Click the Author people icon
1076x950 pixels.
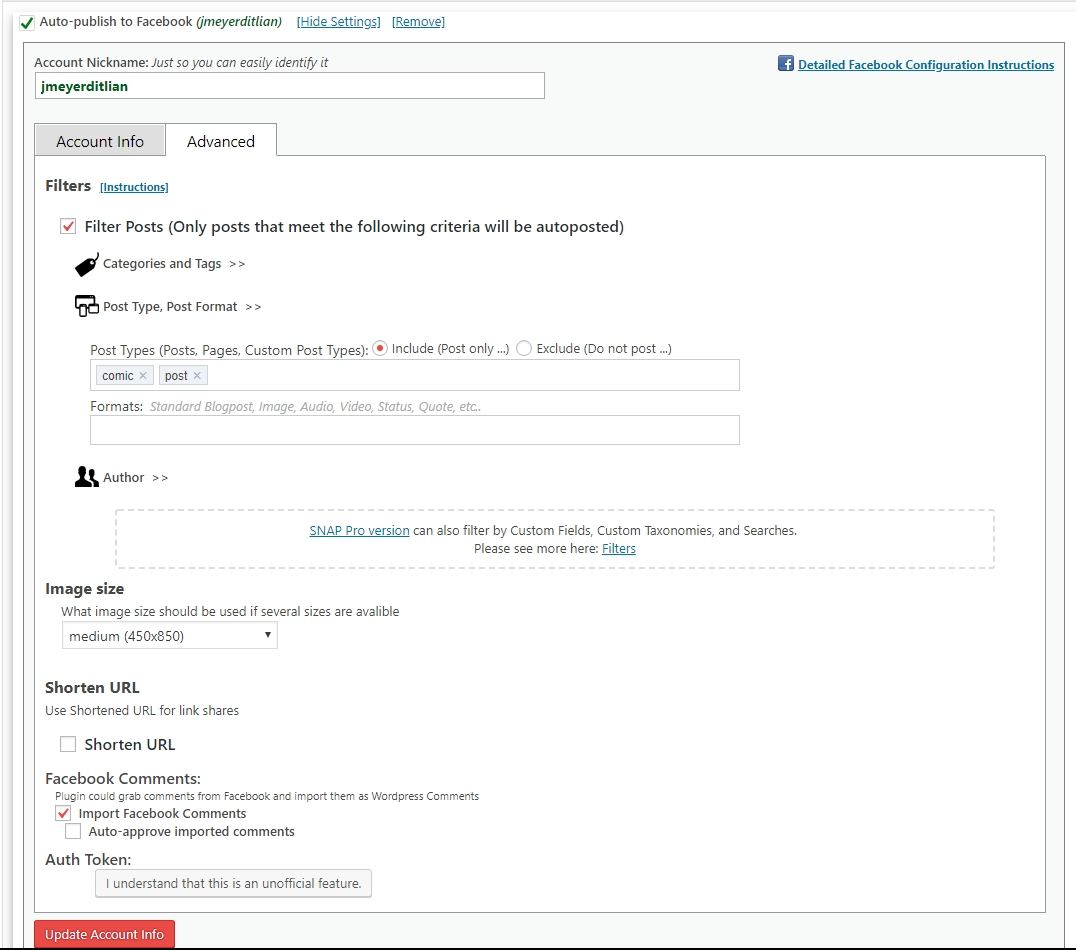[x=86, y=477]
